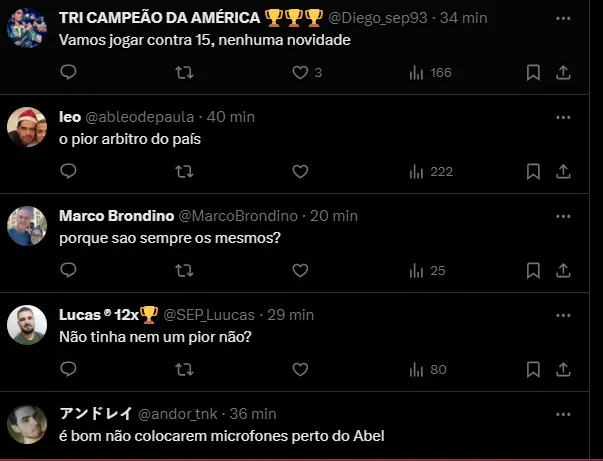The height and width of the screenshot is (461, 603).
Task: Repost Marco Brondino's tweet
Action: (184, 270)
